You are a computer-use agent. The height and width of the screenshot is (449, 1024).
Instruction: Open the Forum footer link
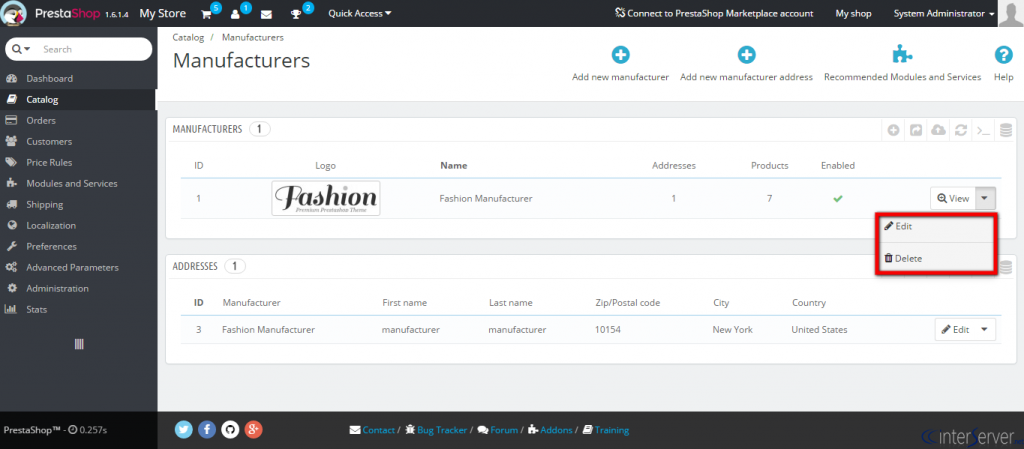[x=498, y=430]
